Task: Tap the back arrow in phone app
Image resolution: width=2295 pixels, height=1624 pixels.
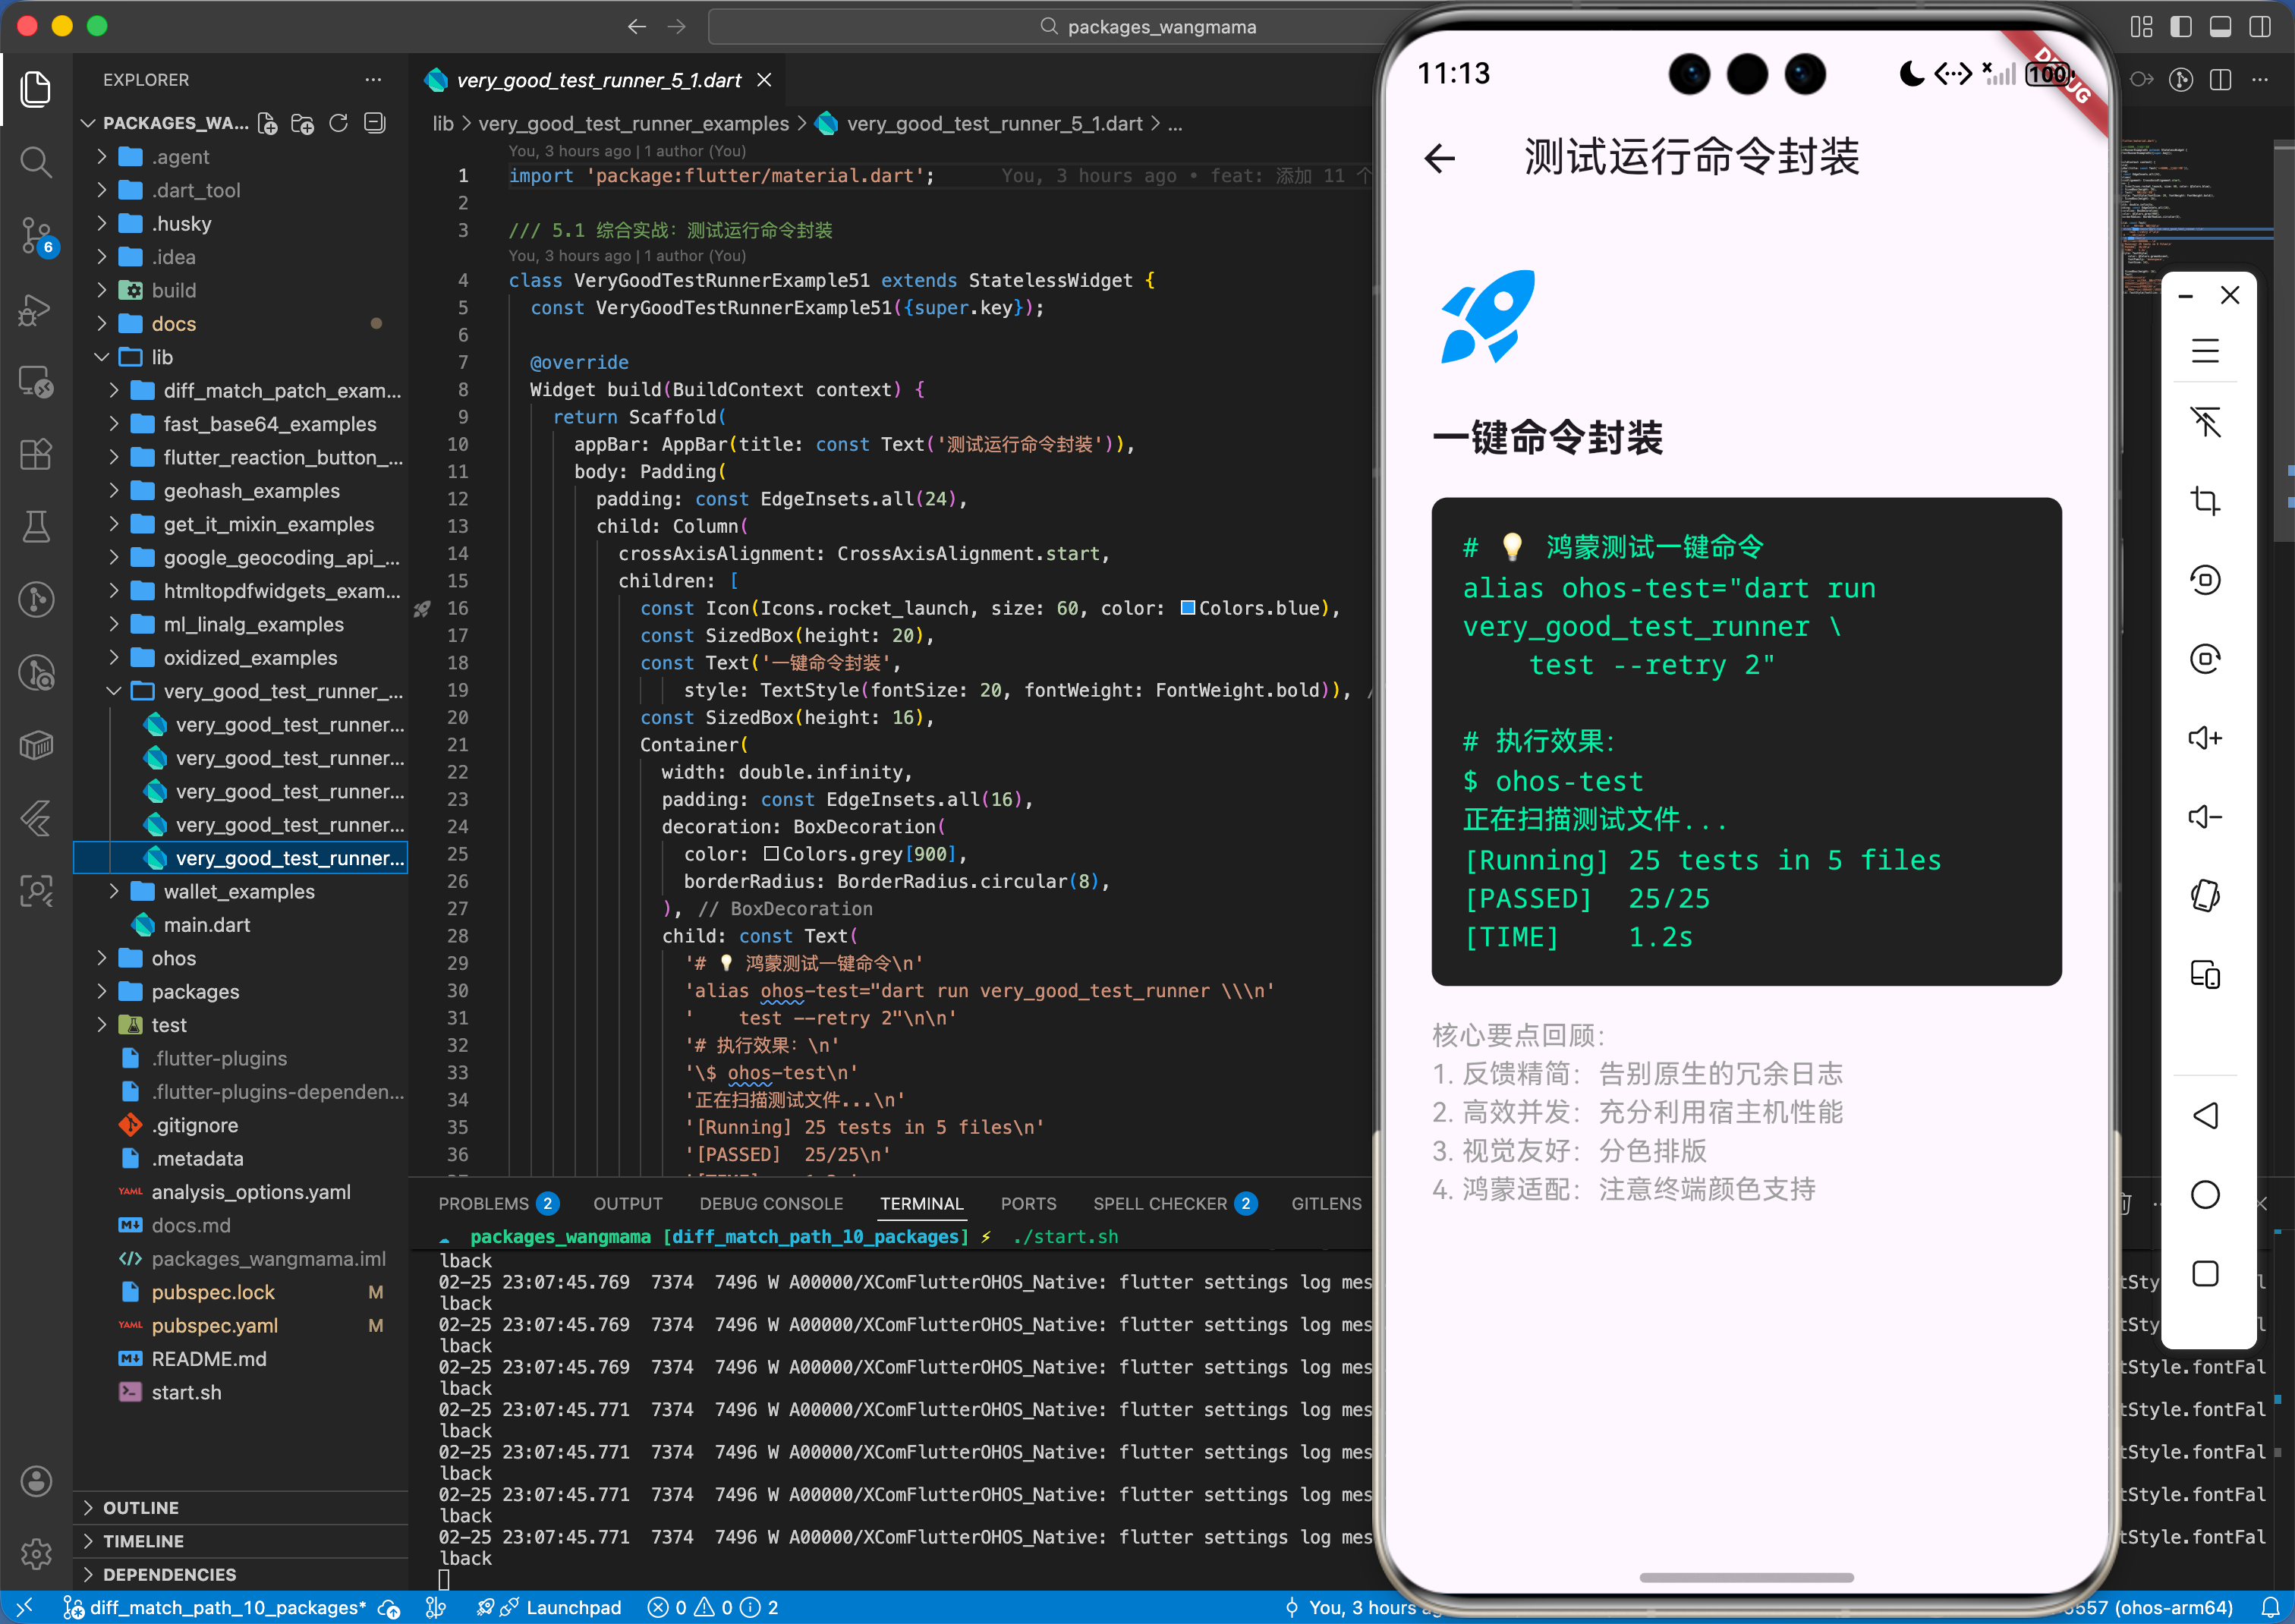Action: pos(1439,158)
